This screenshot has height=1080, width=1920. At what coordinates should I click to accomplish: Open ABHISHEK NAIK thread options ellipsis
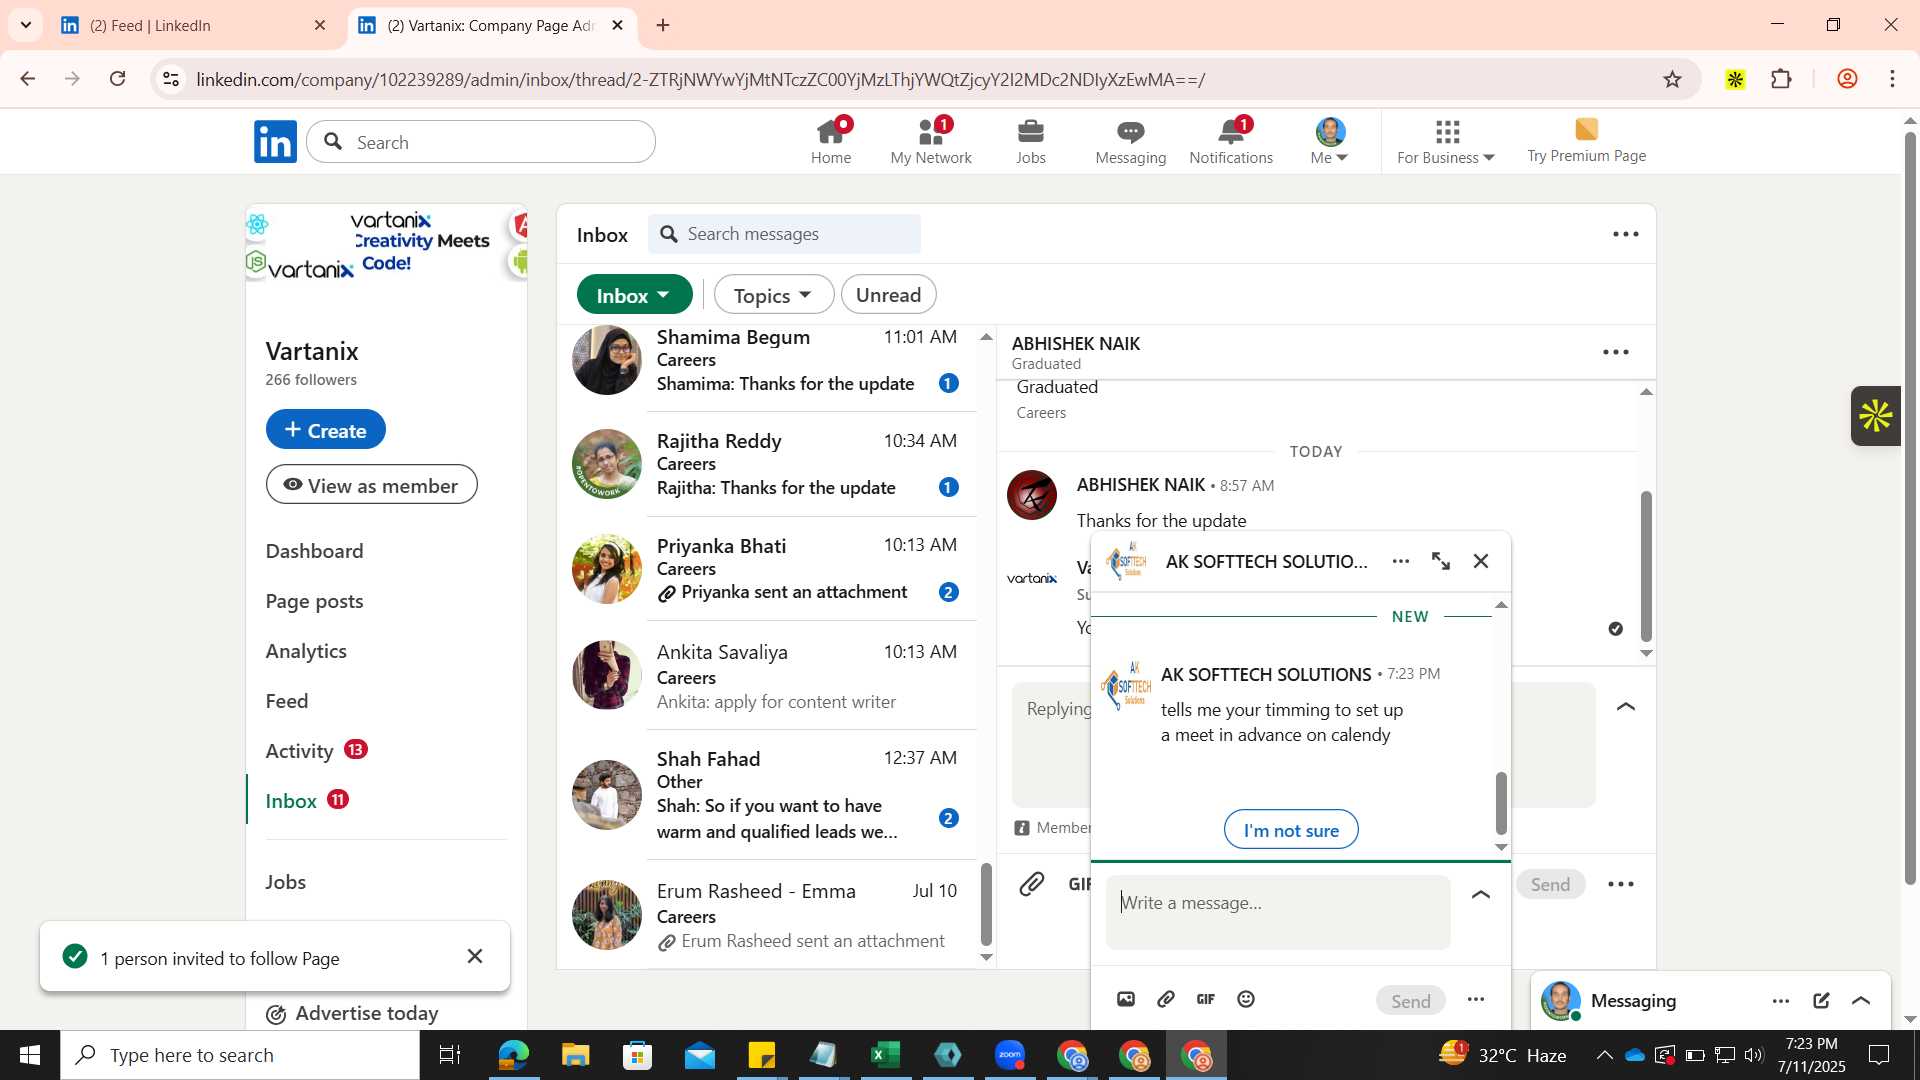point(1616,352)
